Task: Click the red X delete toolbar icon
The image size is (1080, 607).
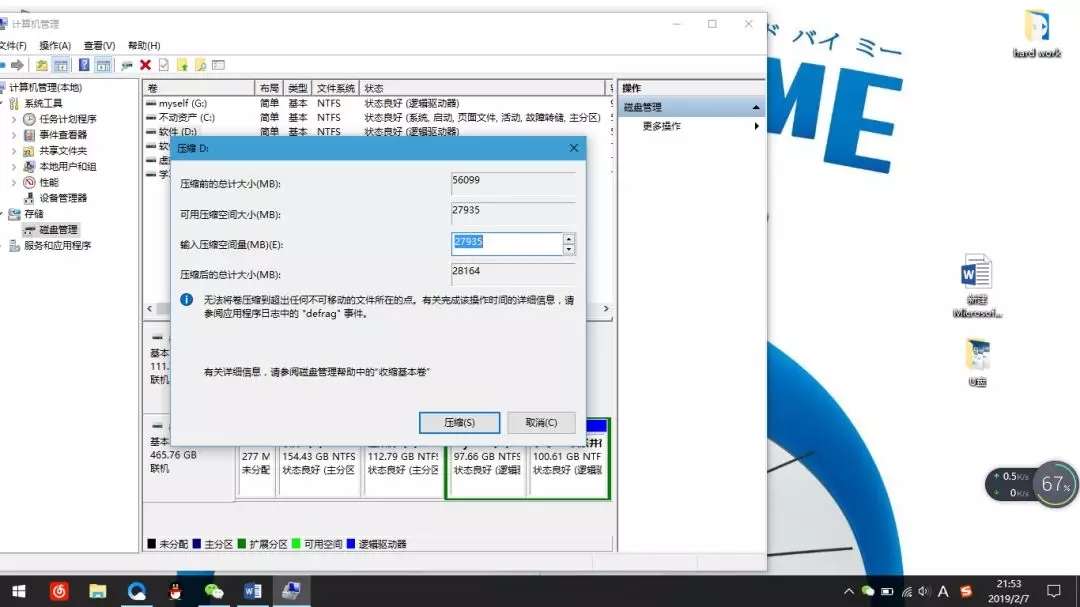Action: (148, 65)
